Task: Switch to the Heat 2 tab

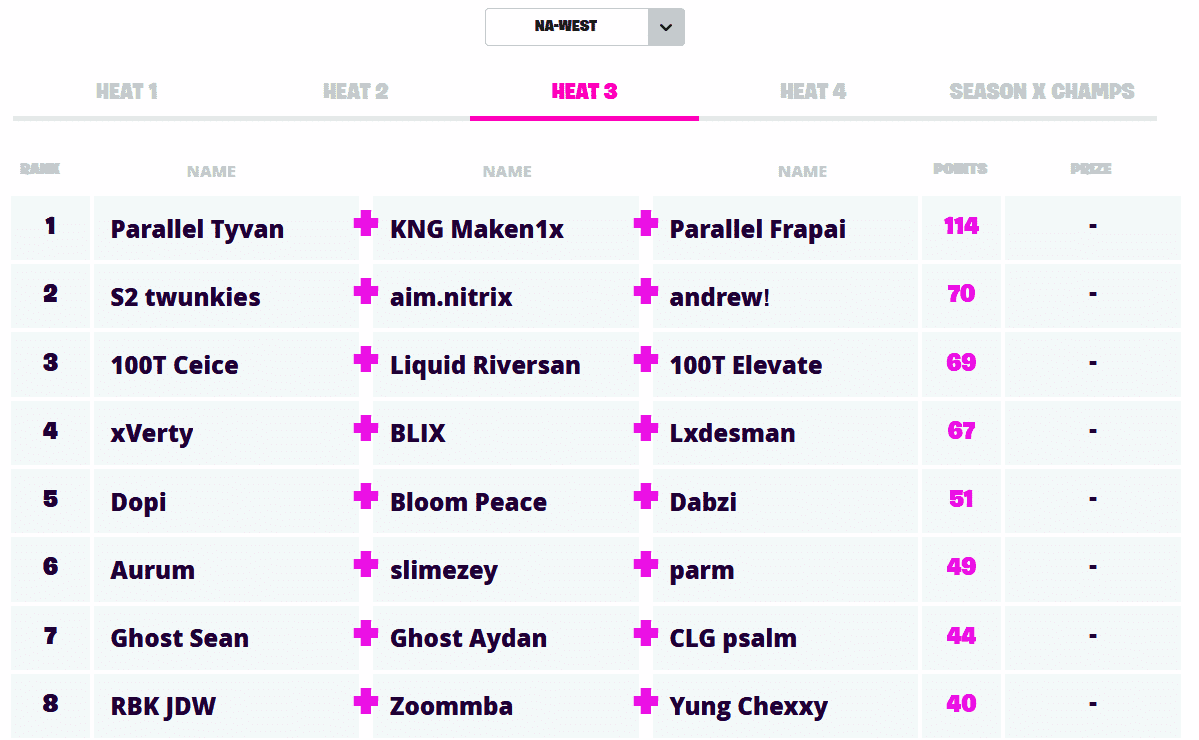Action: pyautogui.click(x=355, y=92)
